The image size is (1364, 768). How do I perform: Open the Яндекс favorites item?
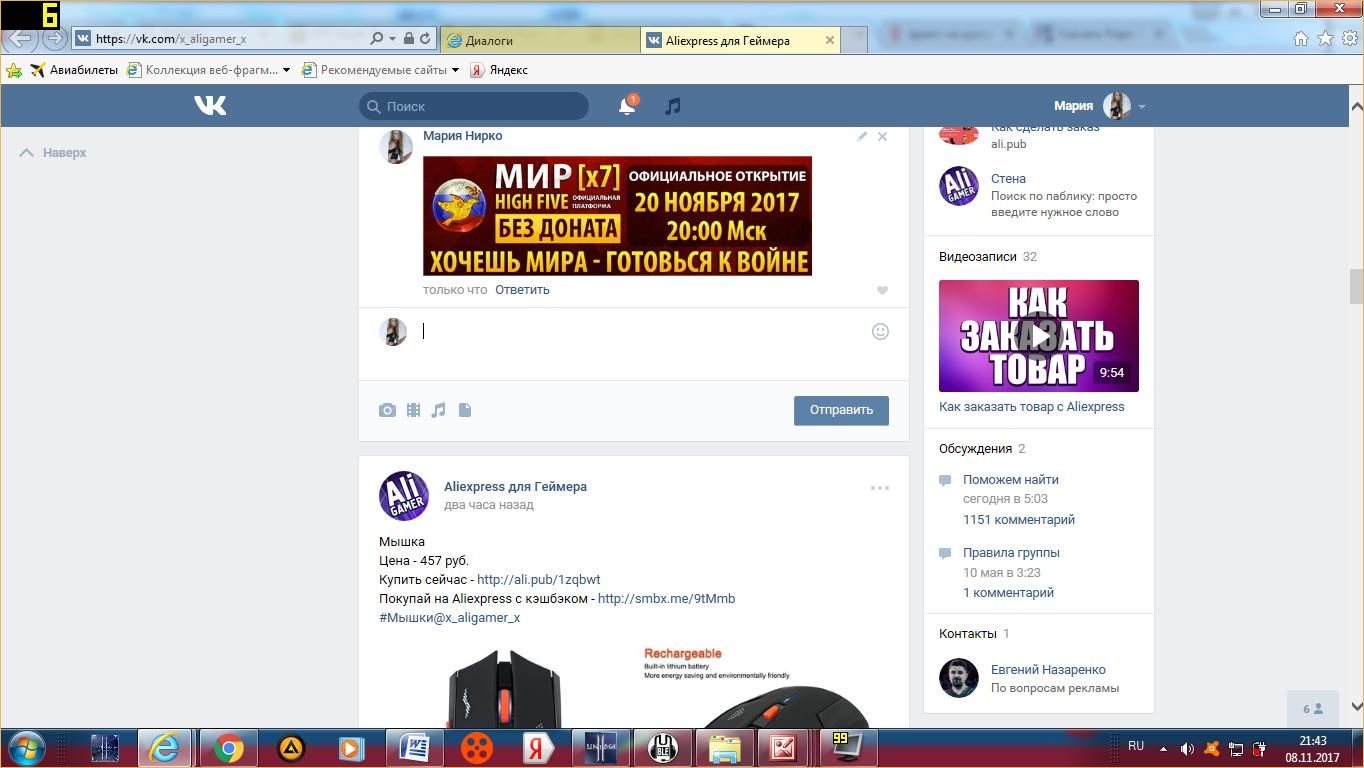coord(499,70)
